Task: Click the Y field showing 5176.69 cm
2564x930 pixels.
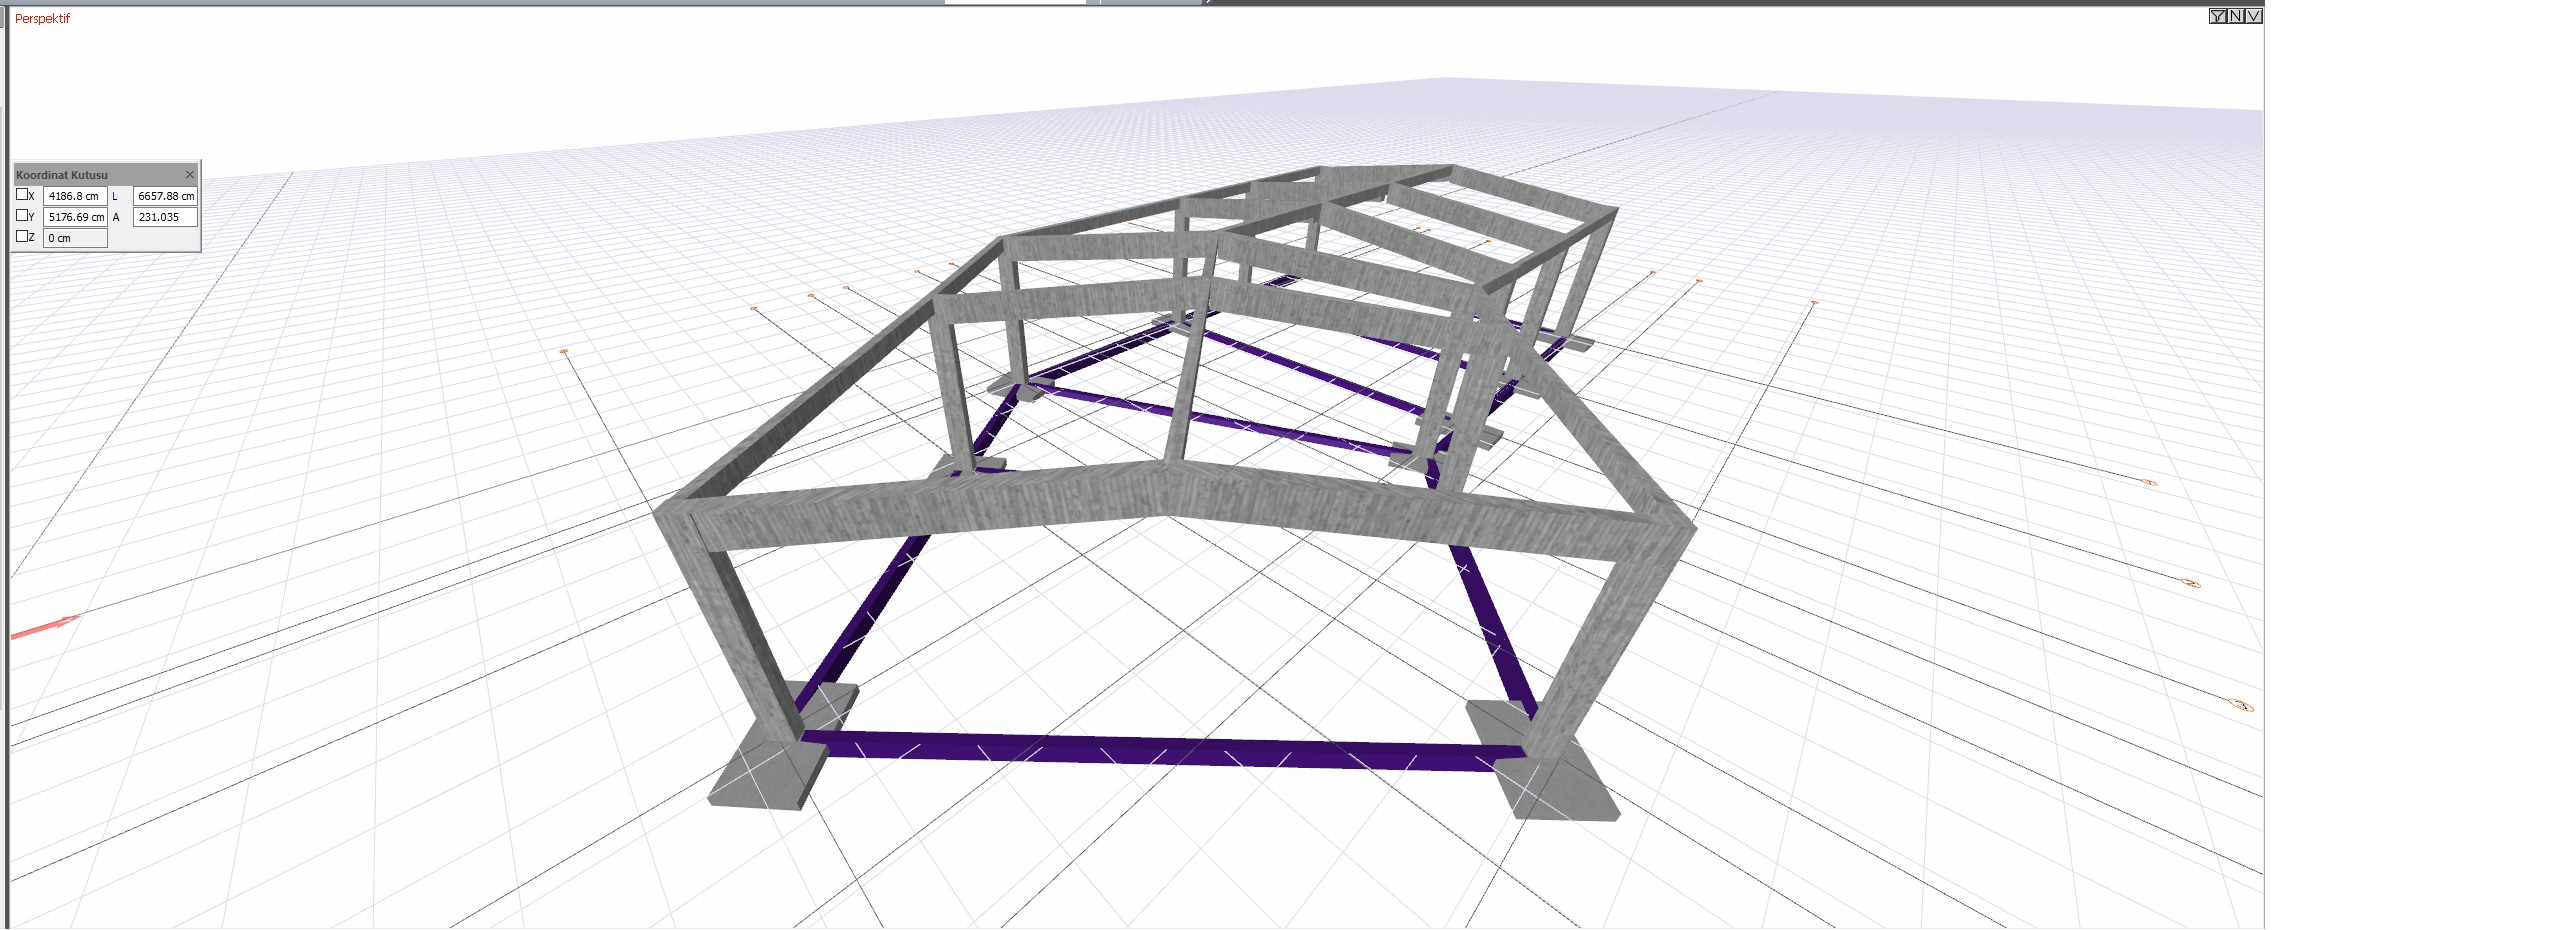Action: point(75,217)
